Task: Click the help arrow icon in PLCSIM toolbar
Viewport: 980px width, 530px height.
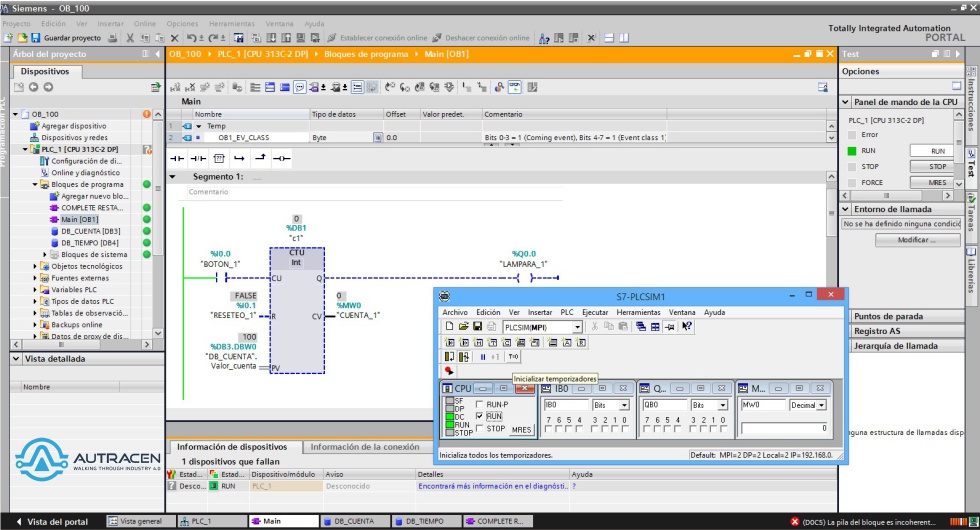Action: coord(687,326)
